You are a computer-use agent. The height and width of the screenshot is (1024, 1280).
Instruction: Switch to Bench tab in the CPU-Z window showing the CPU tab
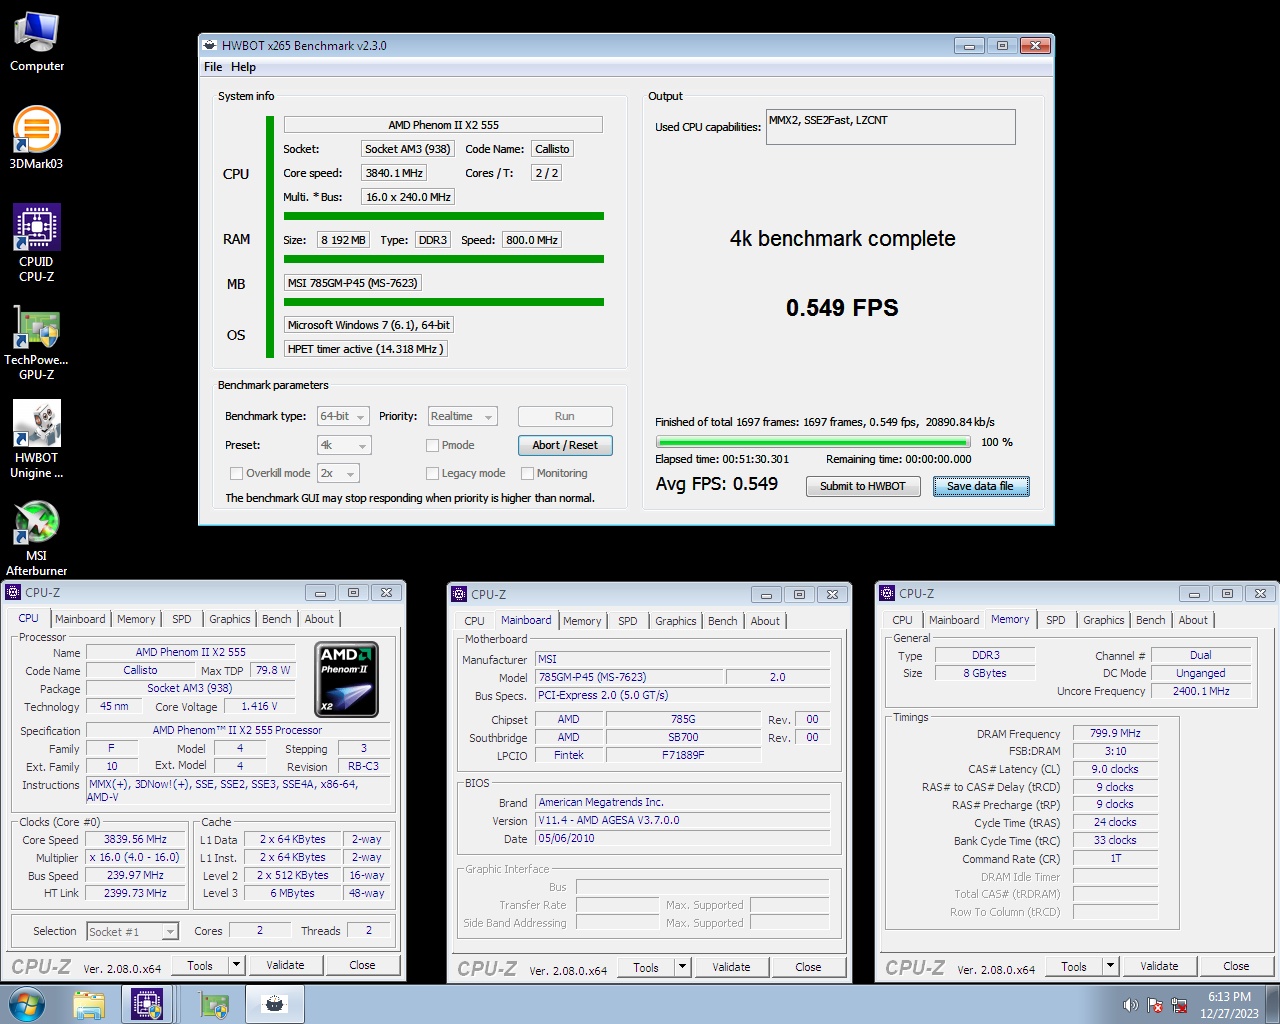277,619
